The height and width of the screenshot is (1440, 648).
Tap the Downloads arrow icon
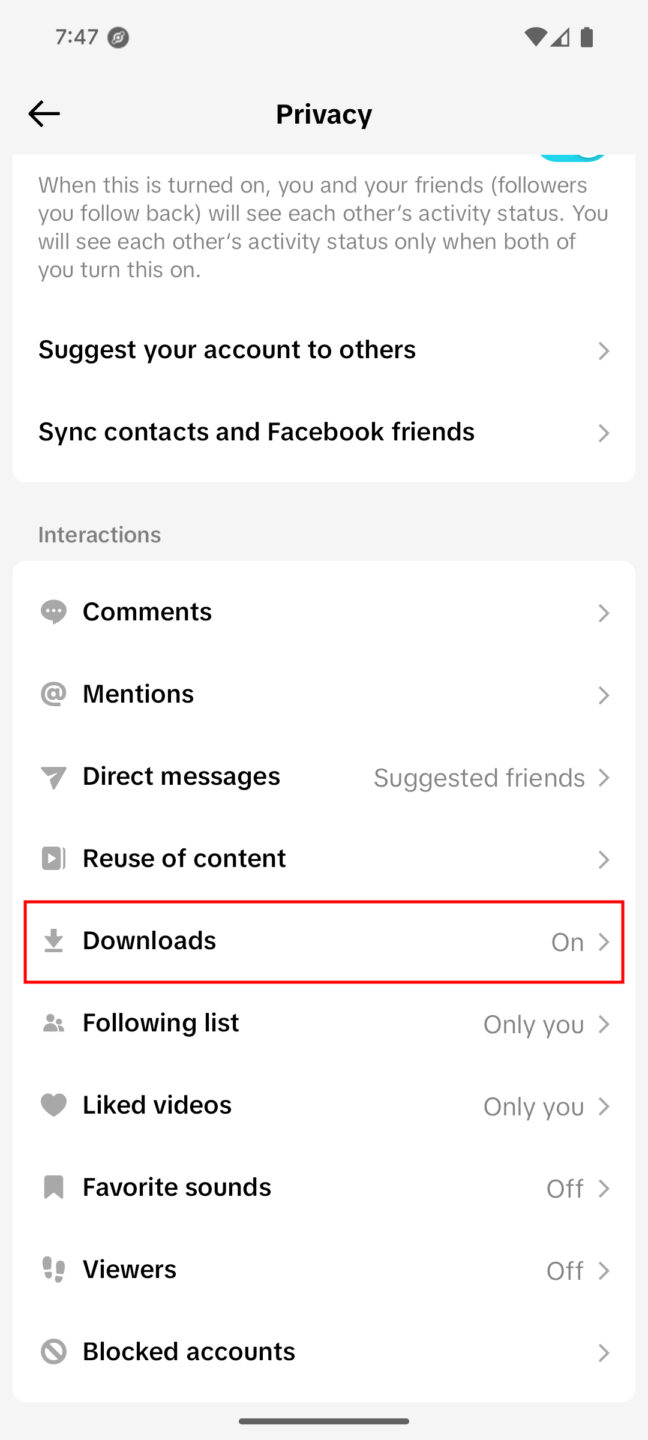[x=53, y=941]
